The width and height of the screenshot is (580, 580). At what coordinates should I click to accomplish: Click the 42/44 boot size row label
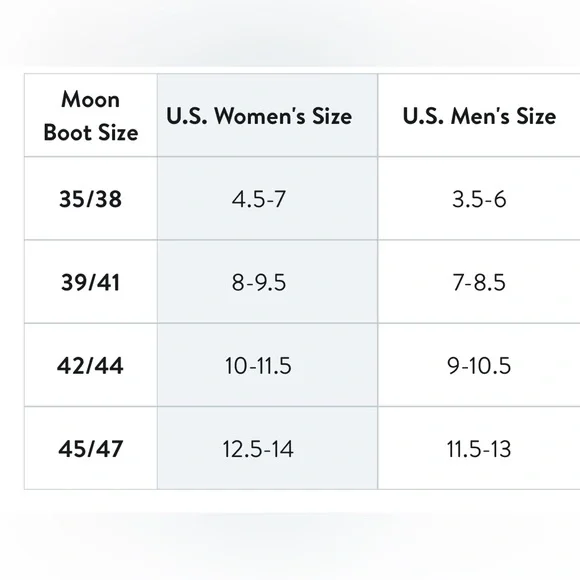pos(91,365)
